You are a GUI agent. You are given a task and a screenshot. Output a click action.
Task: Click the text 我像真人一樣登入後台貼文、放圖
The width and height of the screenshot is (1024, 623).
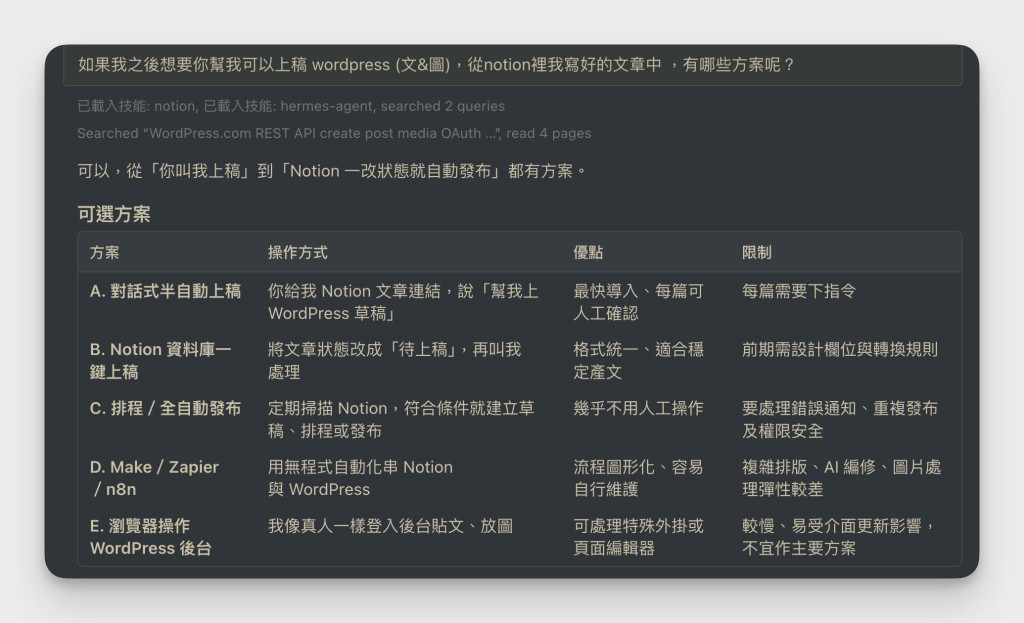coord(391,526)
